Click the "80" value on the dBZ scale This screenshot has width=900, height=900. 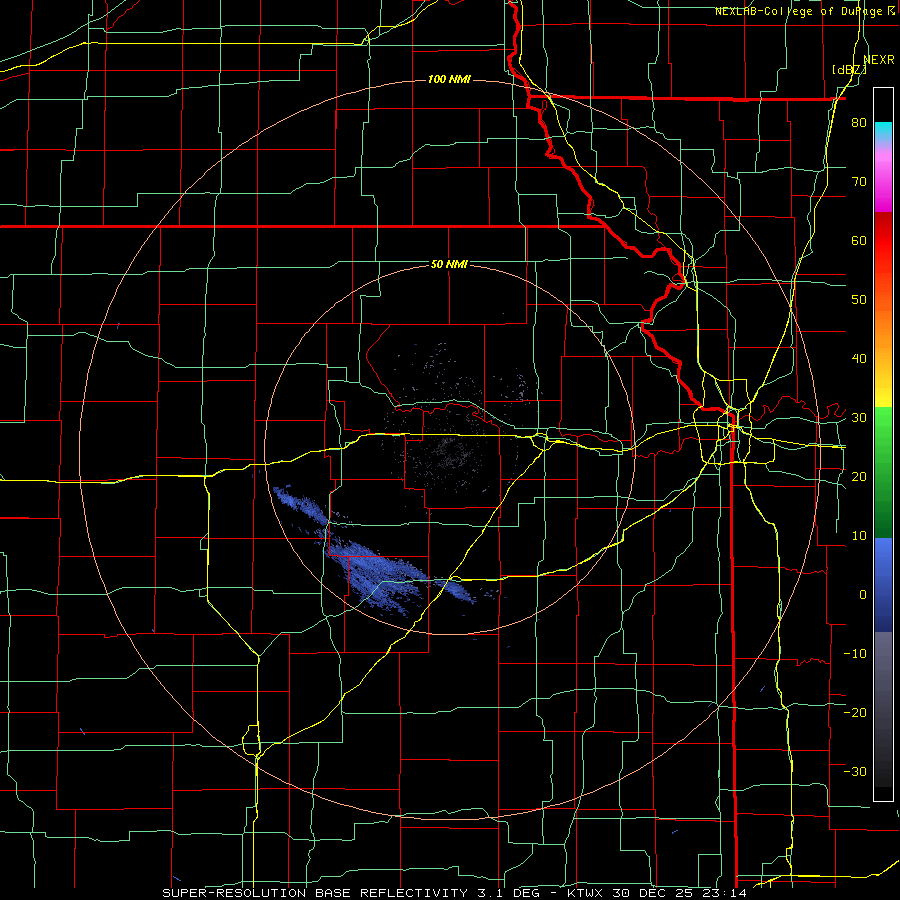859,123
